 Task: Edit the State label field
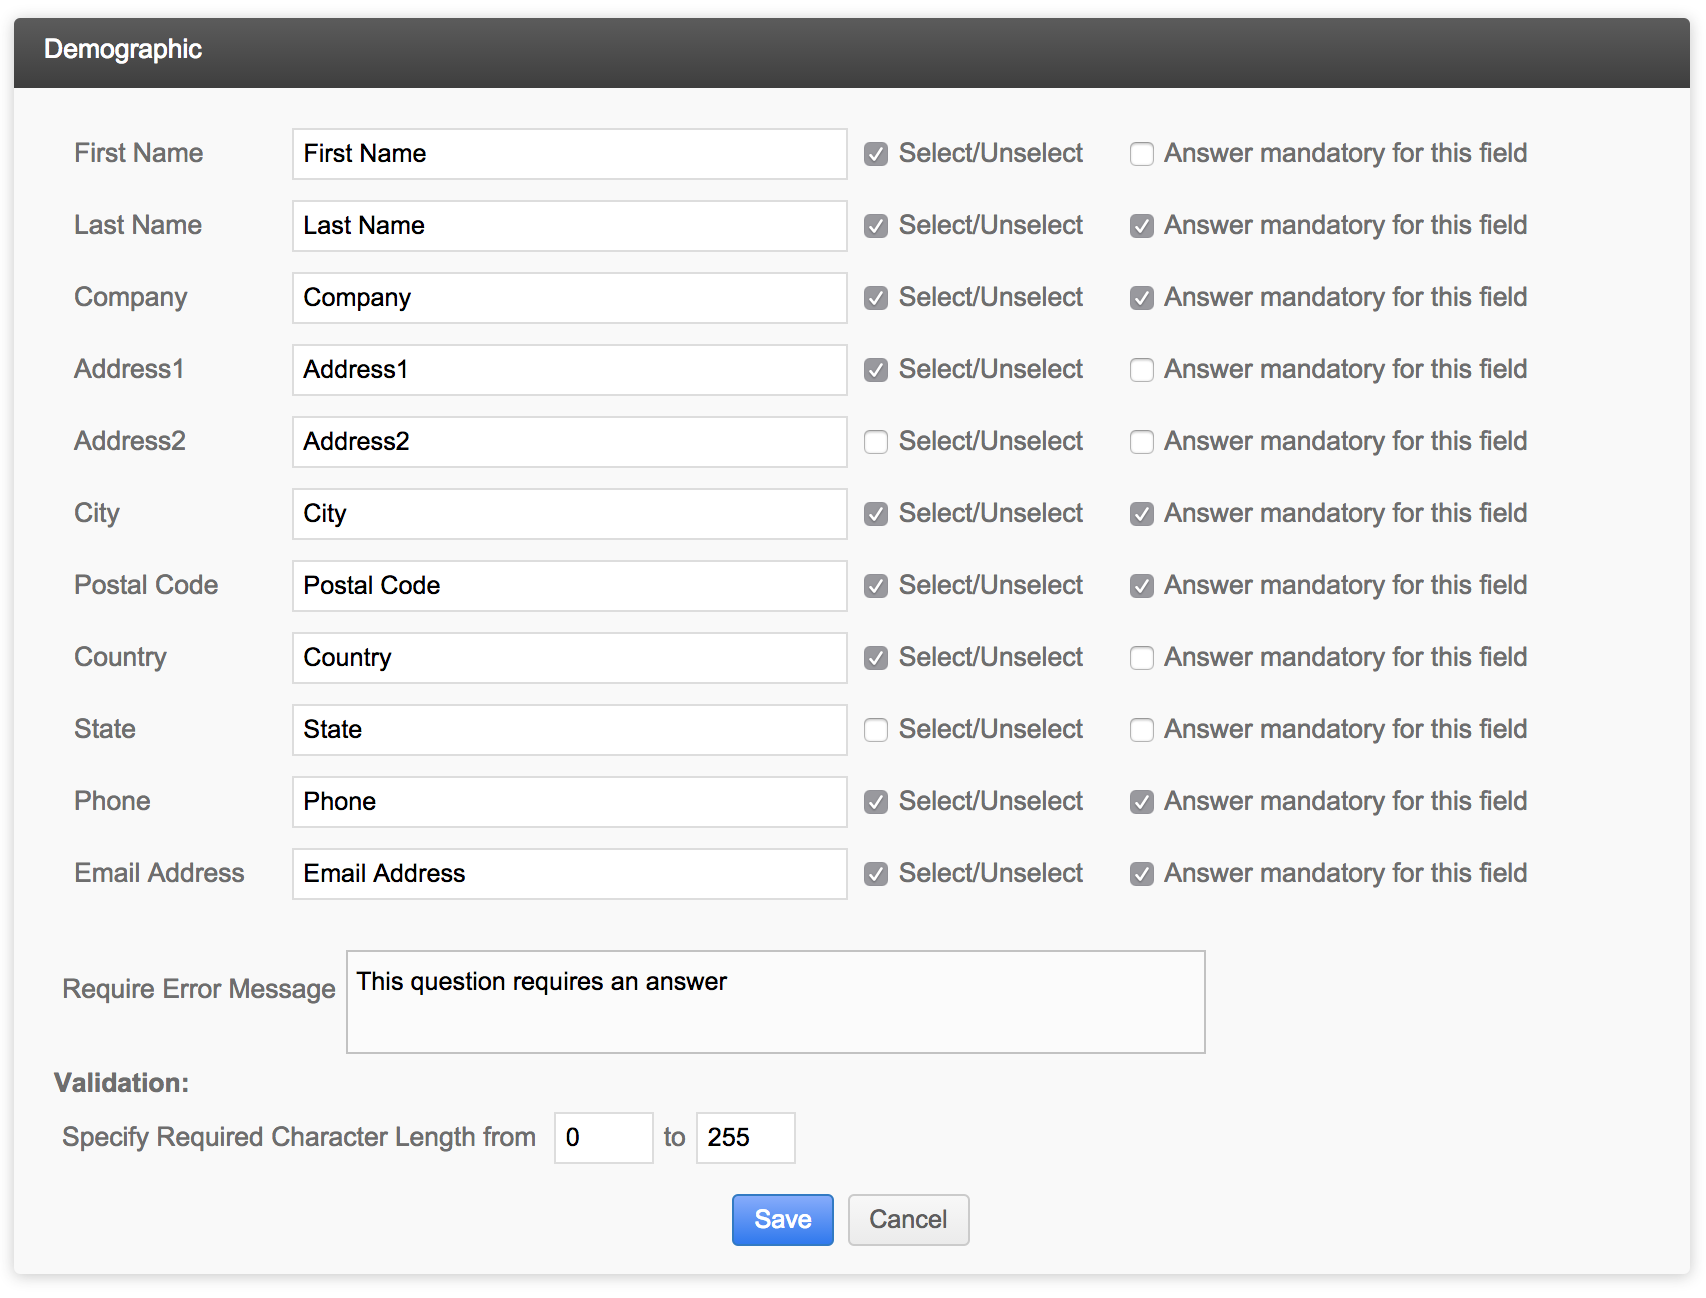pyautogui.click(x=570, y=730)
